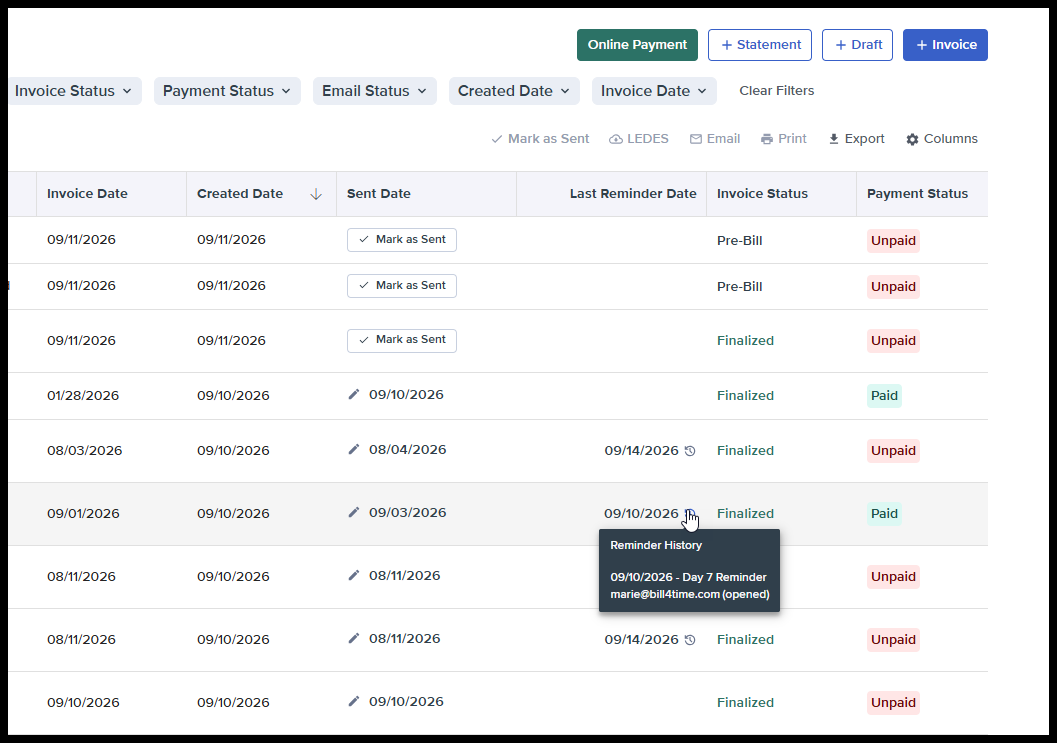Create a new invoice with + Invoice
Screen dimensions: 1057x743
click(945, 45)
